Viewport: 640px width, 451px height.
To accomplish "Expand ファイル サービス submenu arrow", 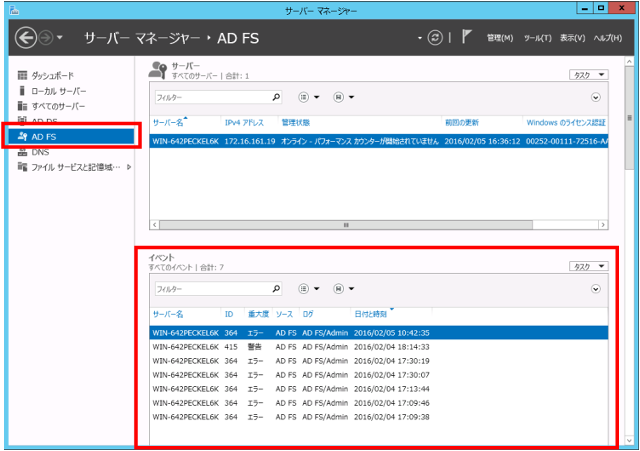I will [x=129, y=167].
